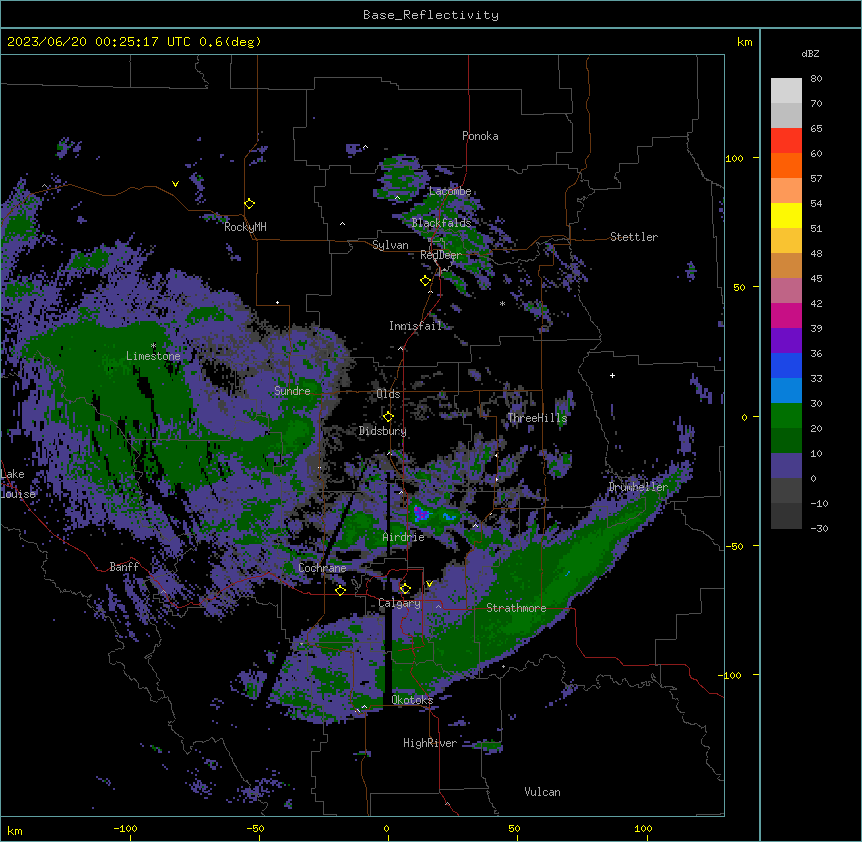The image size is (862, 842).
Task: Select the red swatch between 65 and 60 dBZ
Action: coord(786,141)
